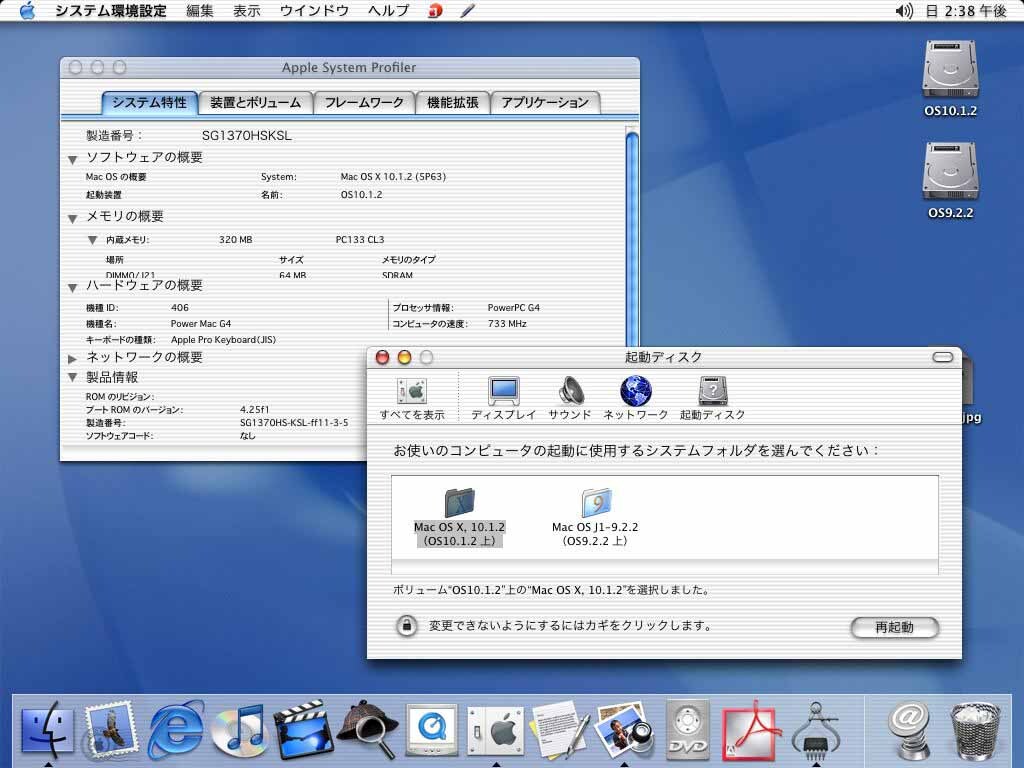Click the Apple System Profiler vertical scrollbar
The image size is (1024, 768).
click(x=632, y=238)
